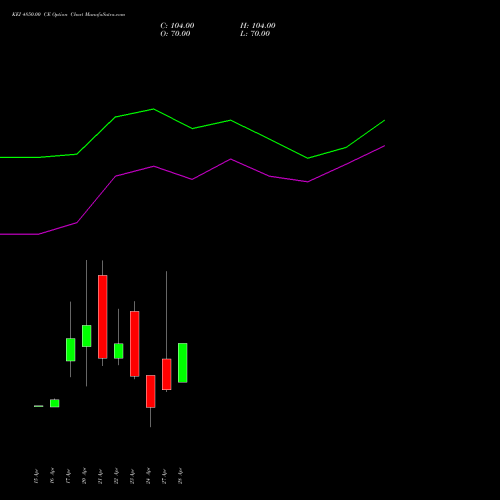Viewport: 500px width, 500px height.
Task: Click the 28 Apr date axis label
Action: (x=180, y=476)
